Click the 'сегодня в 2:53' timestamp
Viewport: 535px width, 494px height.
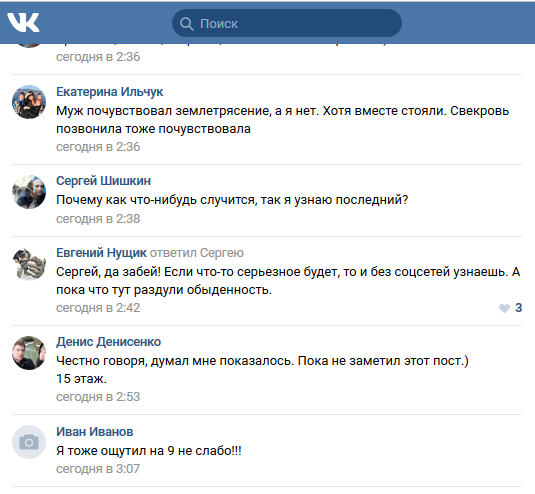point(98,397)
